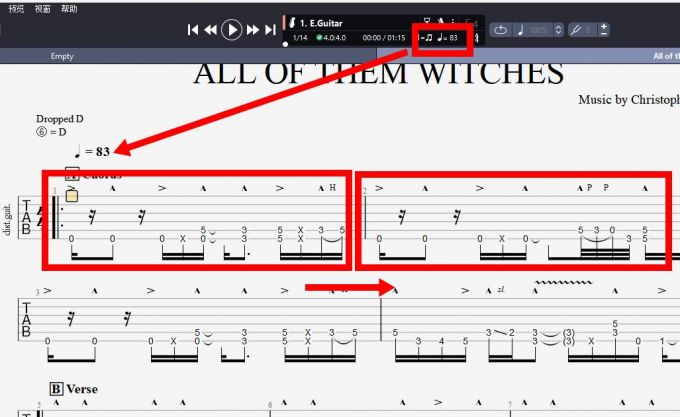Click the Music by Christoph... credit text

coord(629,100)
